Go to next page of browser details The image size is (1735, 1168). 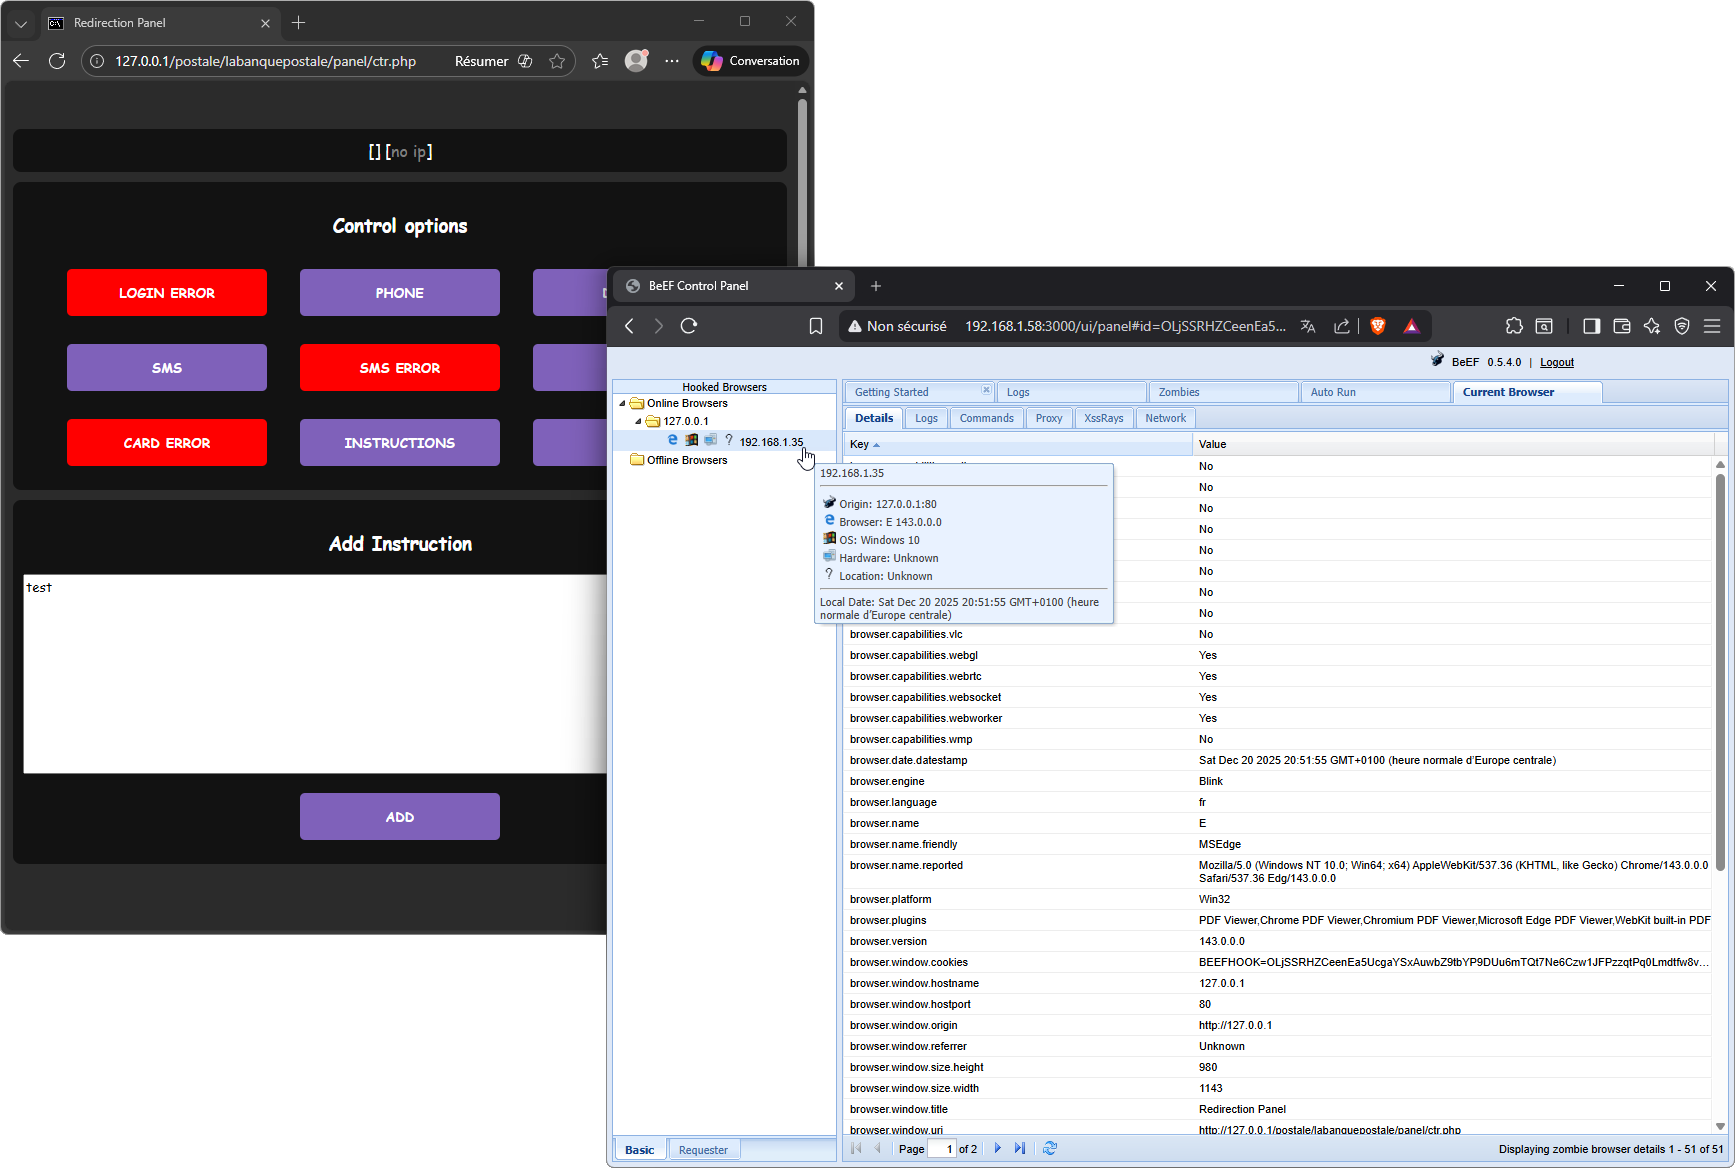point(997,1148)
